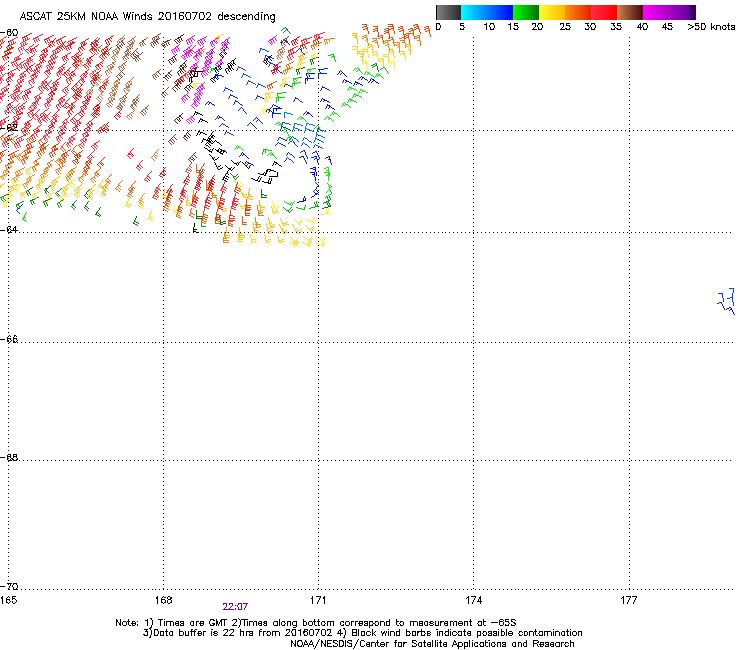This screenshot has height=650, width=740.
Task: Click the note 'Black wind barbs indicate possible contamination'
Action: tap(467, 633)
